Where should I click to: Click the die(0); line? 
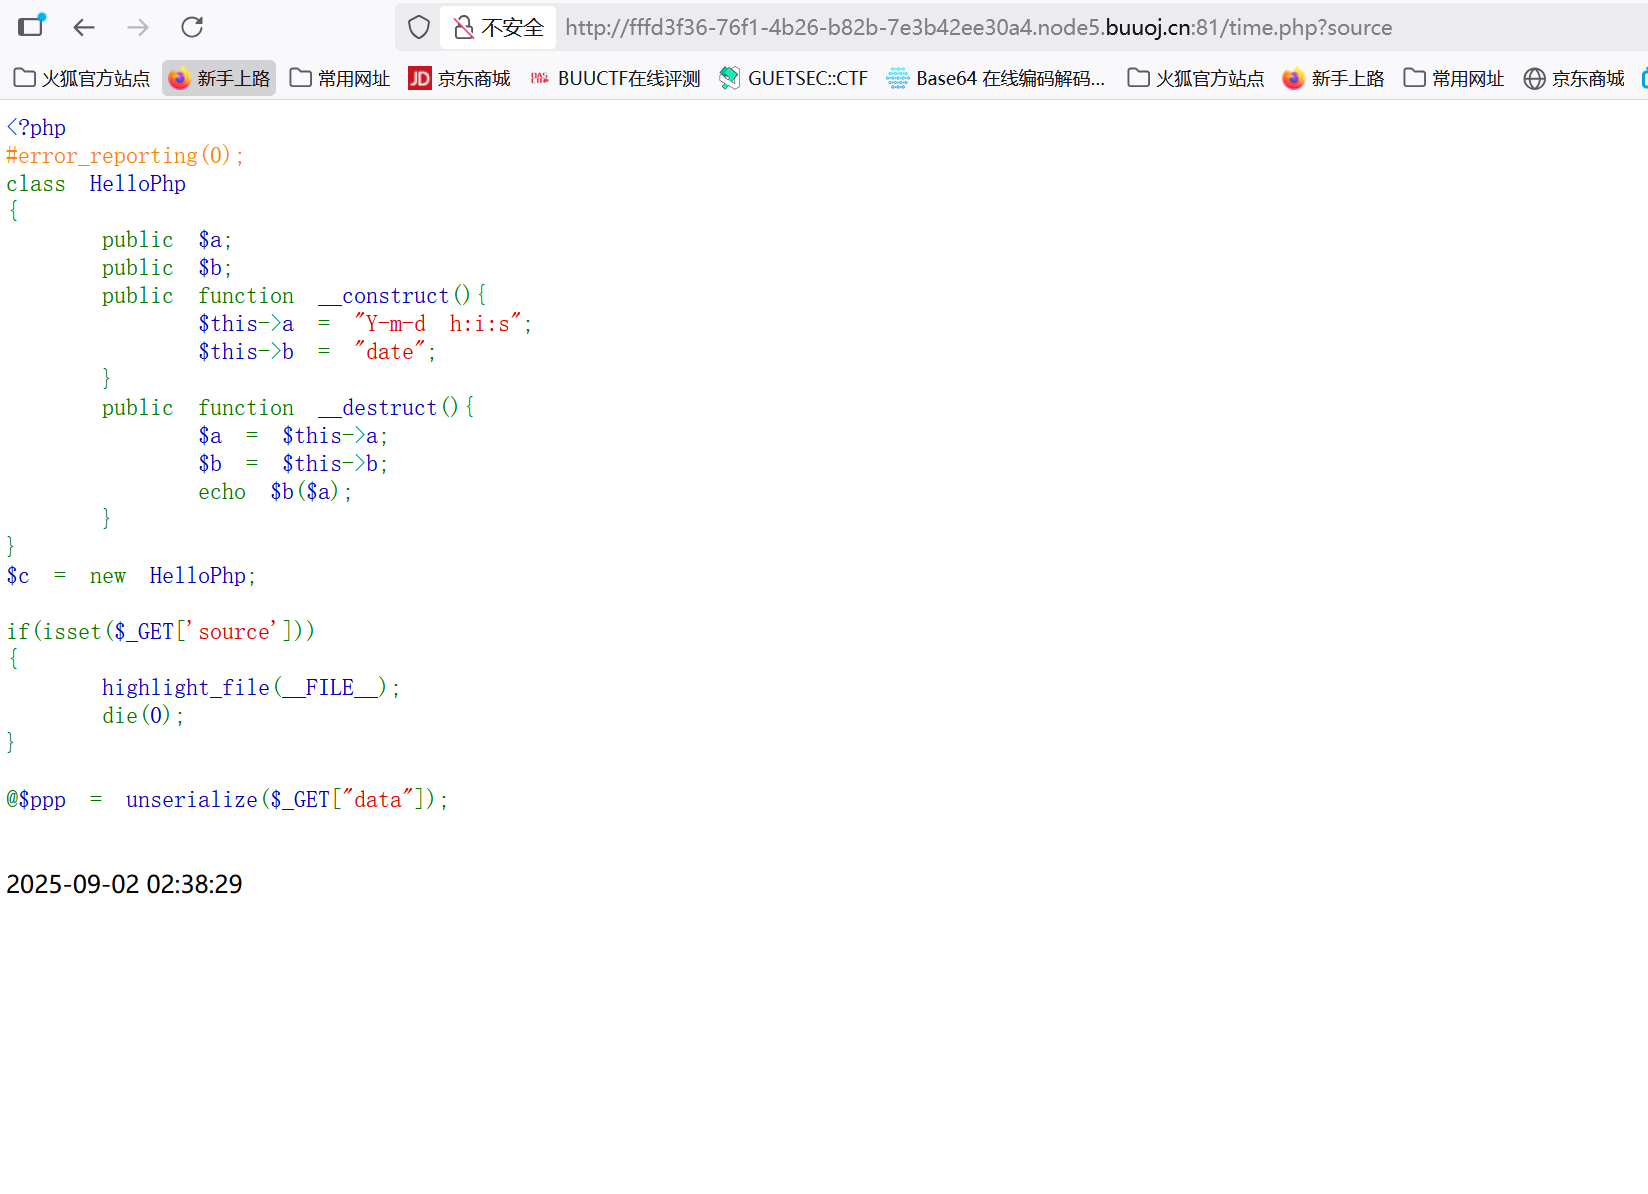[x=143, y=716]
